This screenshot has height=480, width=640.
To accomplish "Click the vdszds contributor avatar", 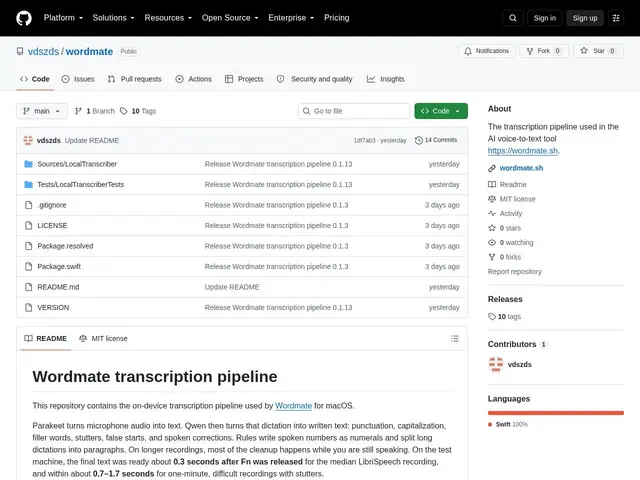I will [496, 364].
